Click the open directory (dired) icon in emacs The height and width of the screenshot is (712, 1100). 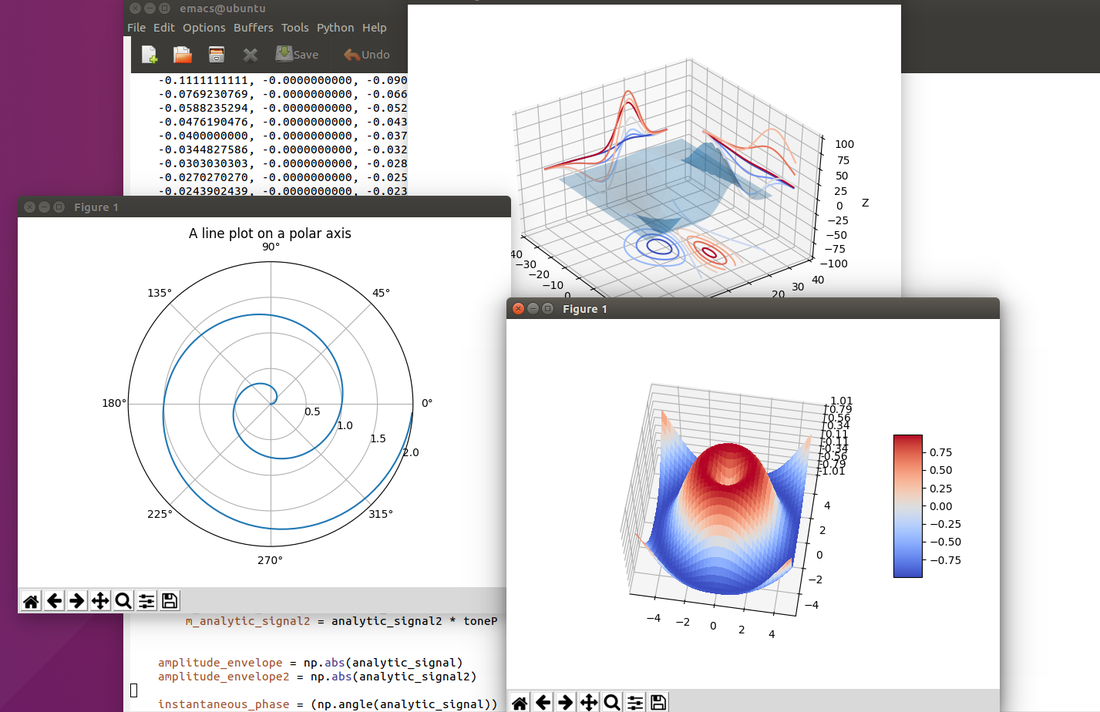click(217, 55)
